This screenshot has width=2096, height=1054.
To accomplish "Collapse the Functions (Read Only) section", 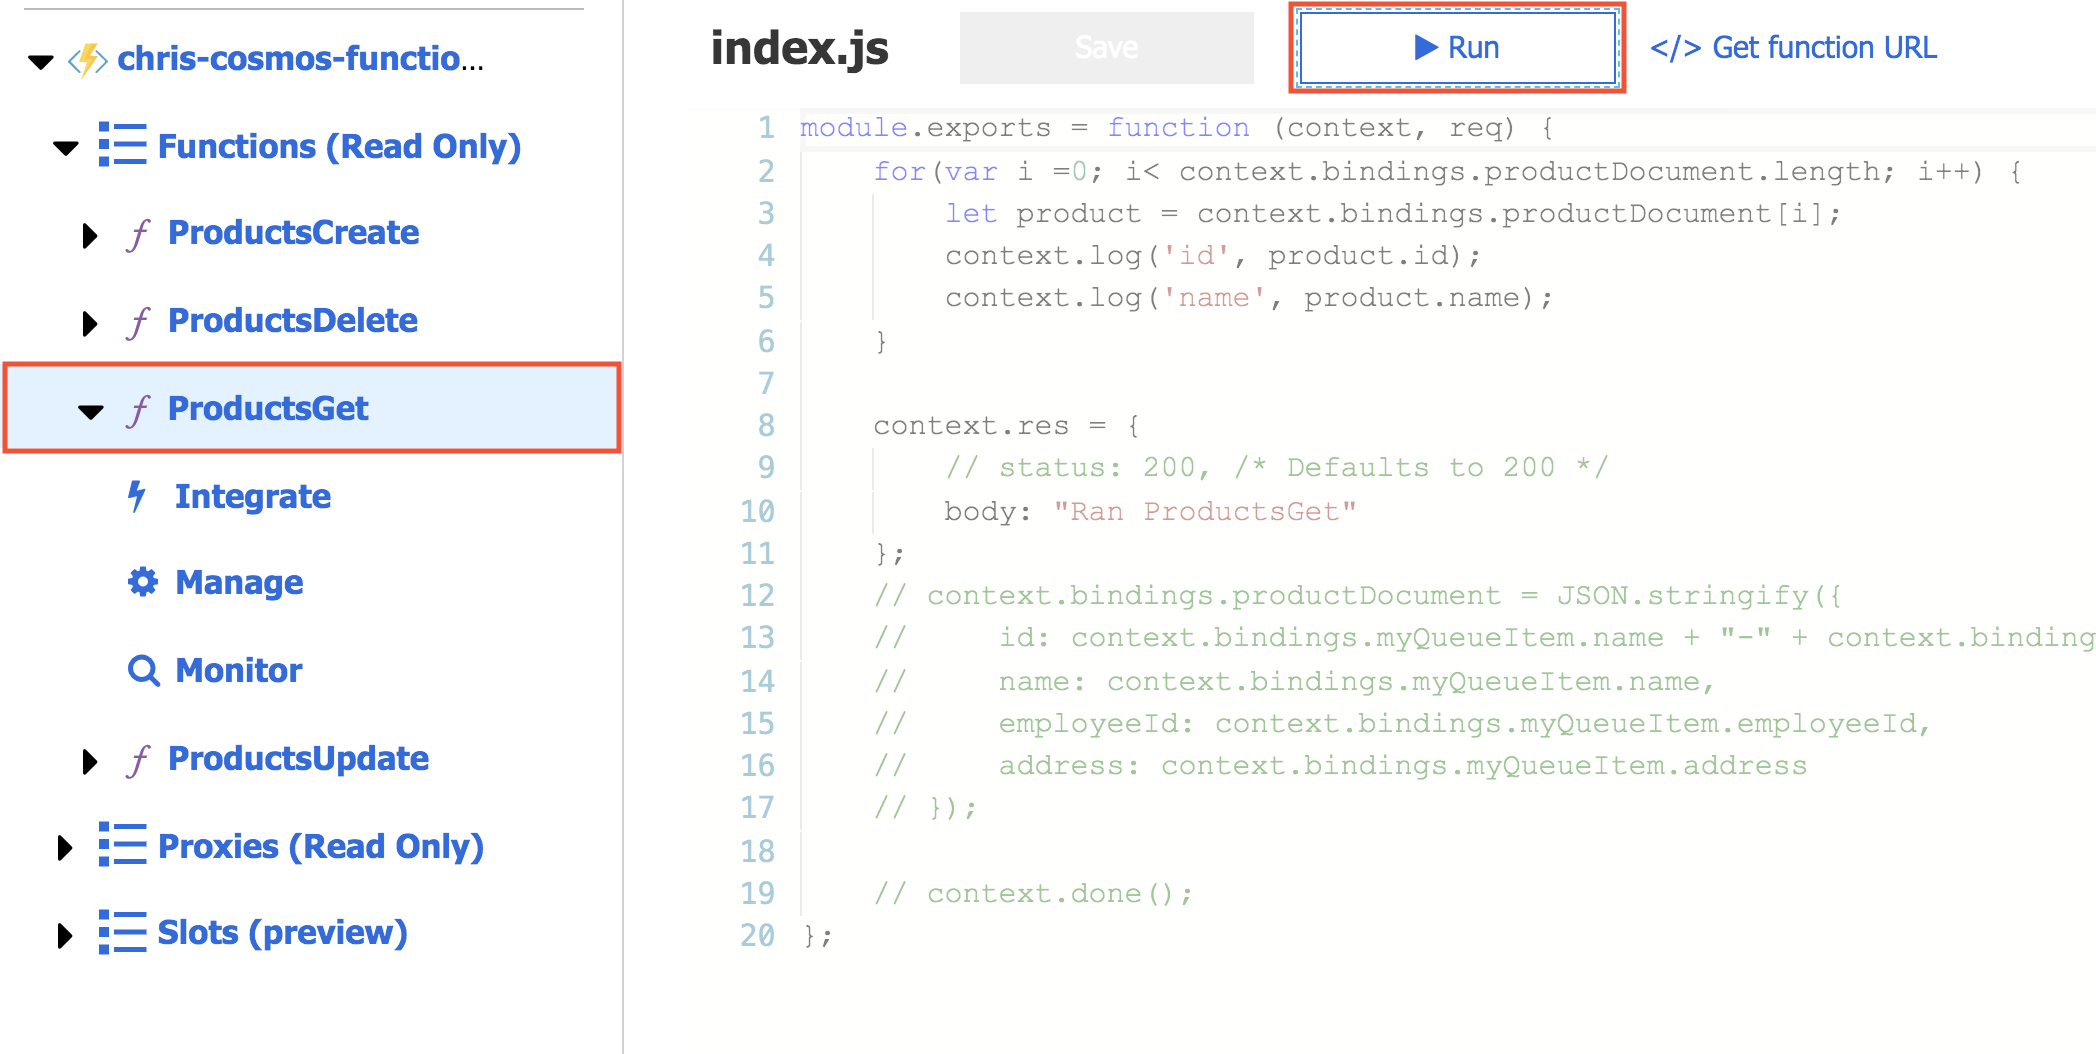I will [66, 148].
